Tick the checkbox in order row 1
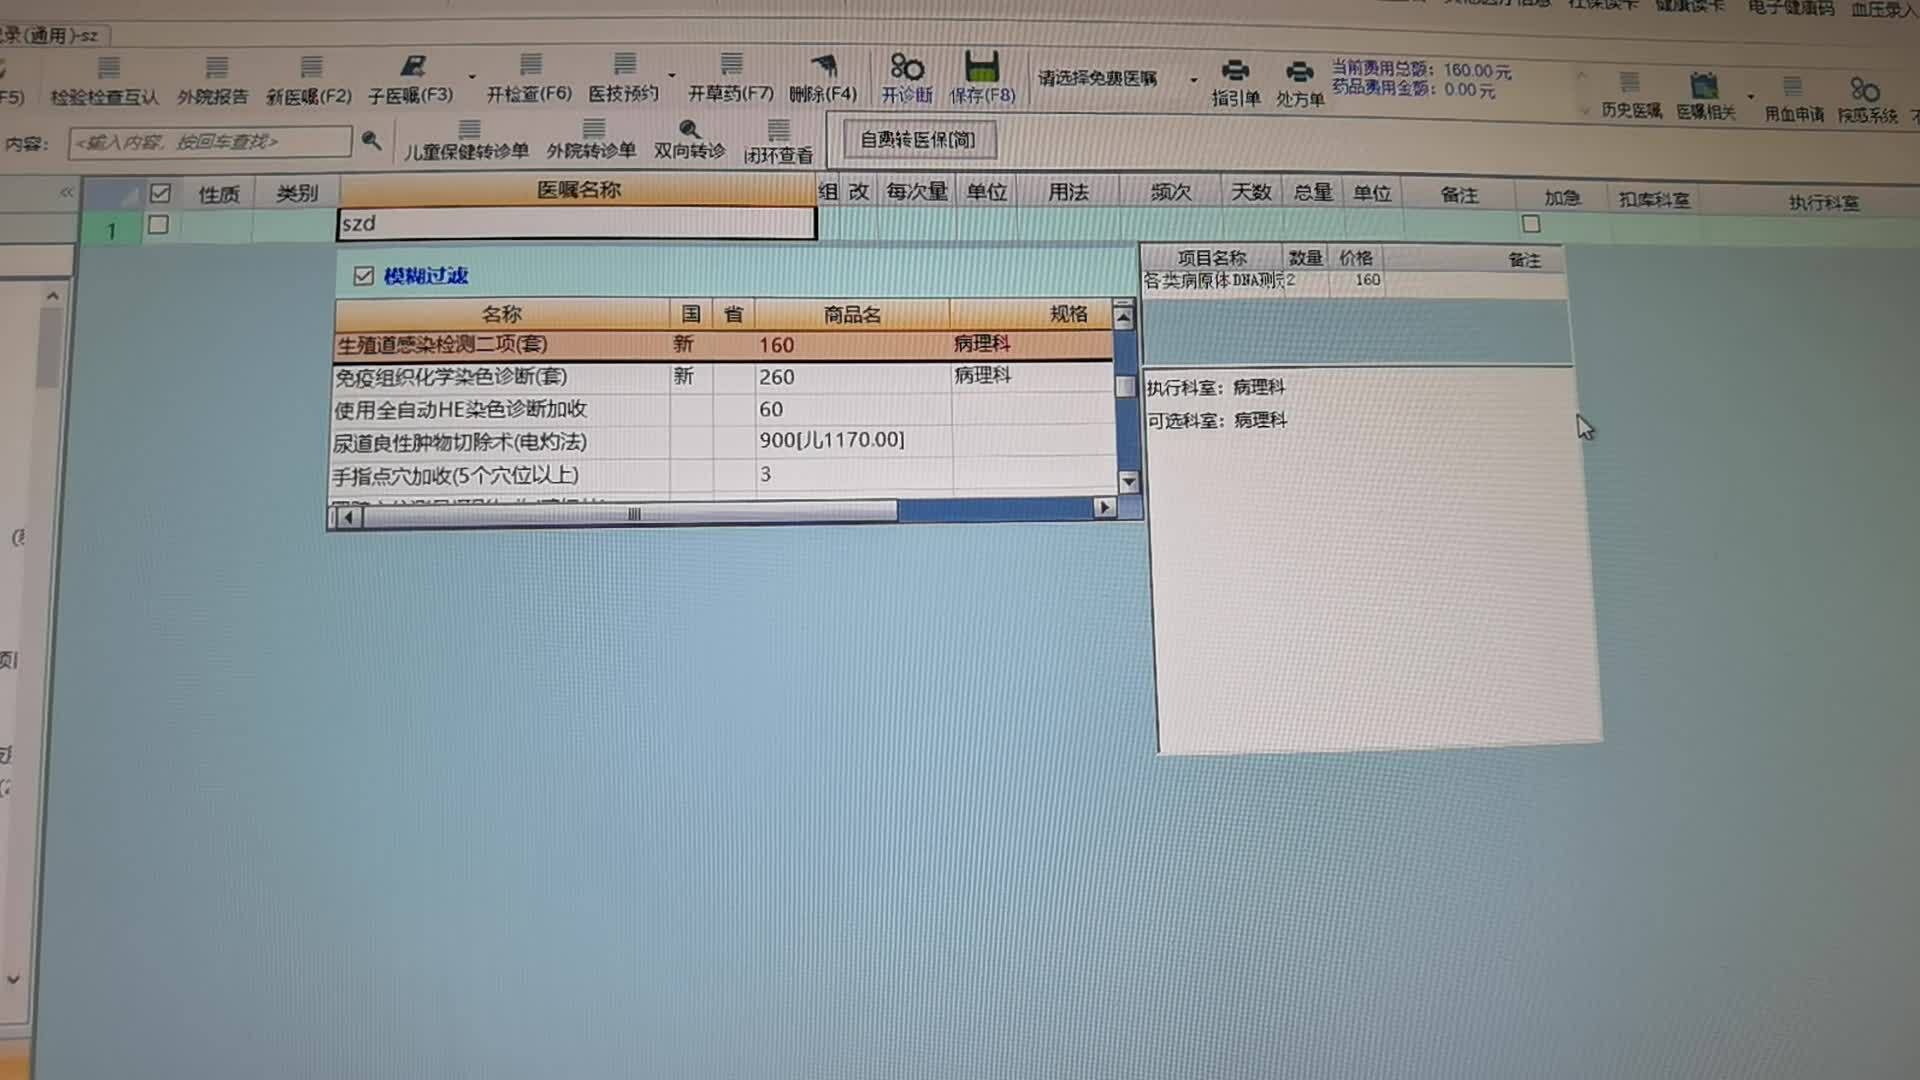Screen dimensions: 1920x1080 point(158,225)
